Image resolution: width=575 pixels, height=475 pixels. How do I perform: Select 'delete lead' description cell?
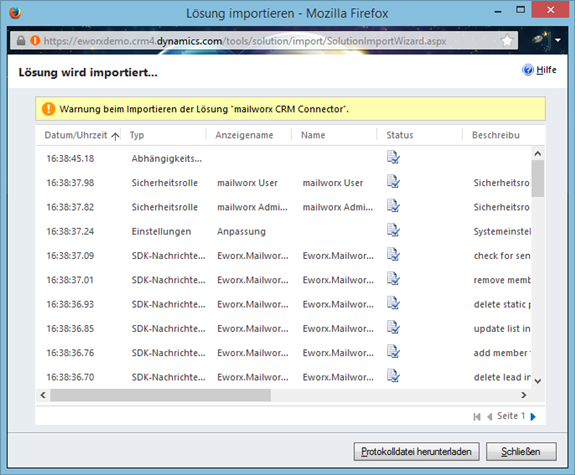[502, 377]
